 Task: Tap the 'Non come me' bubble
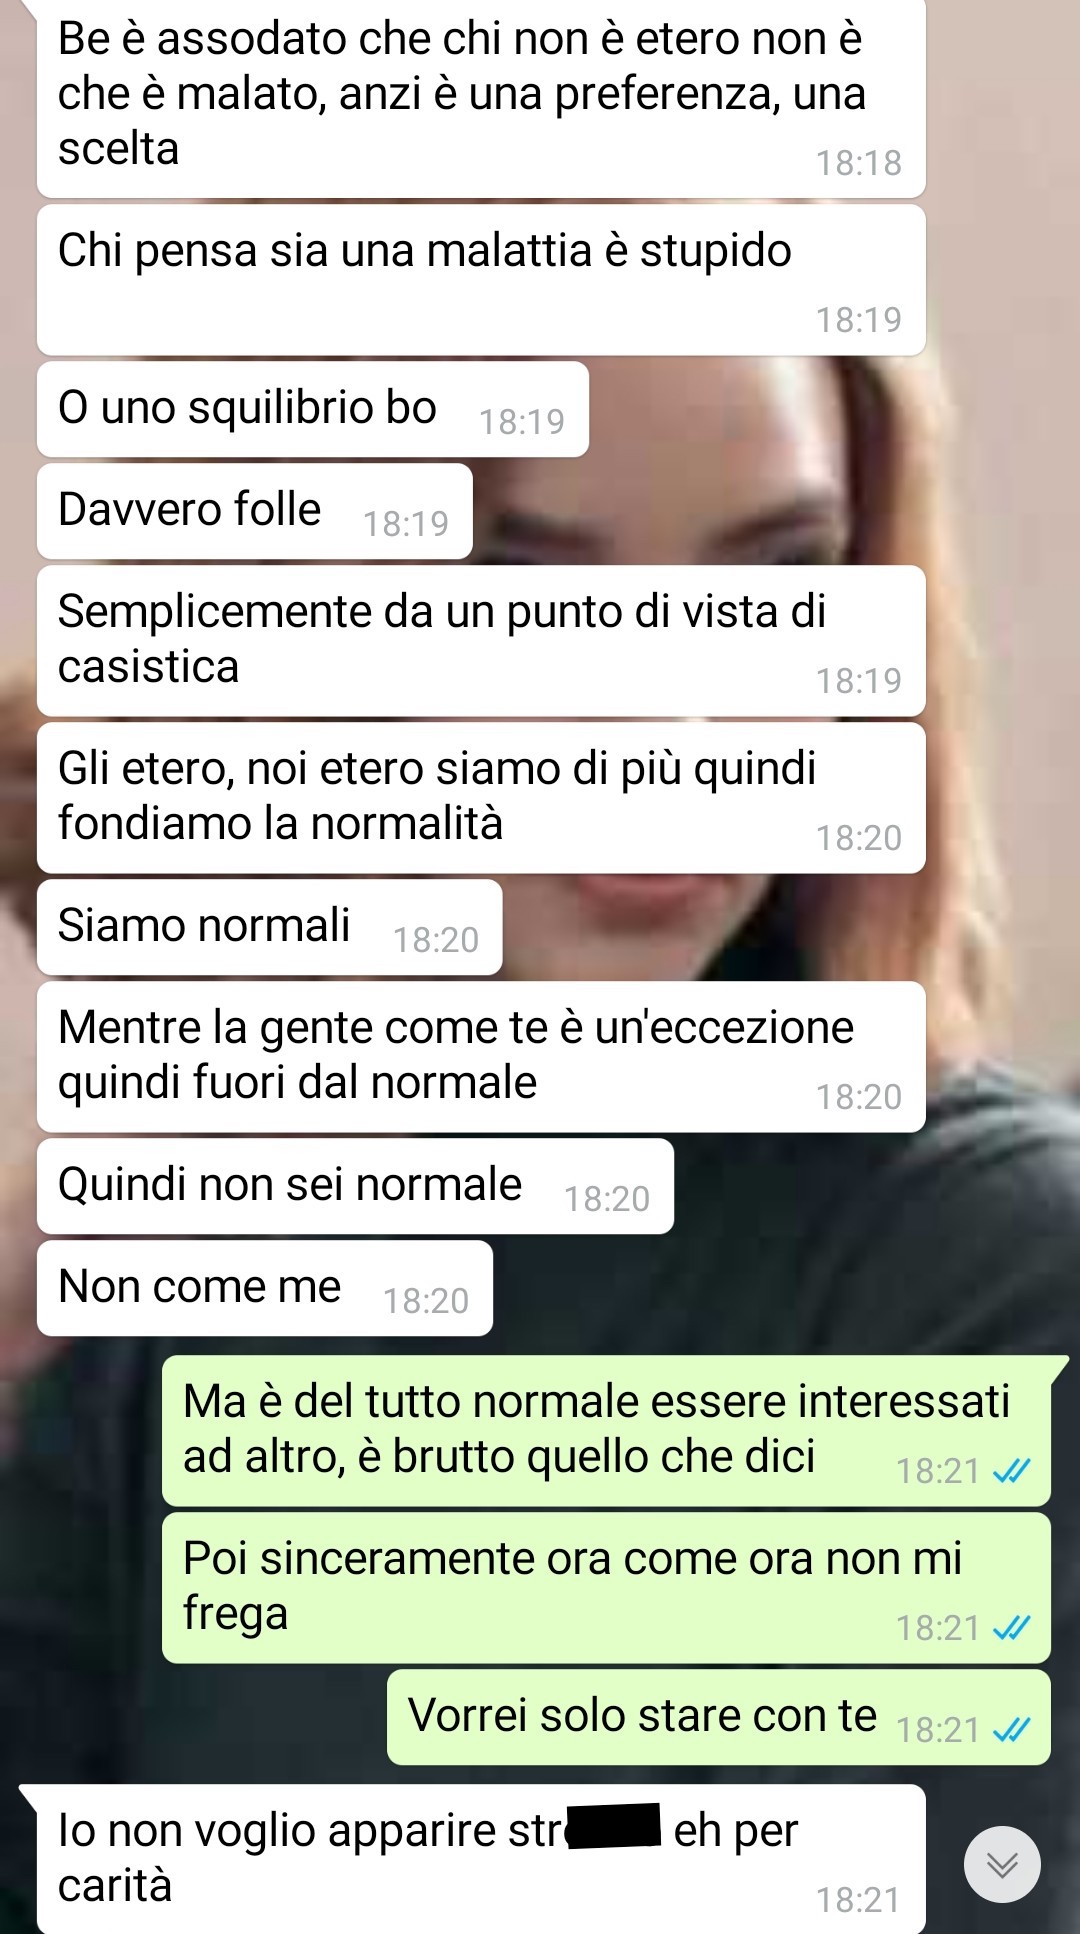click(265, 1288)
